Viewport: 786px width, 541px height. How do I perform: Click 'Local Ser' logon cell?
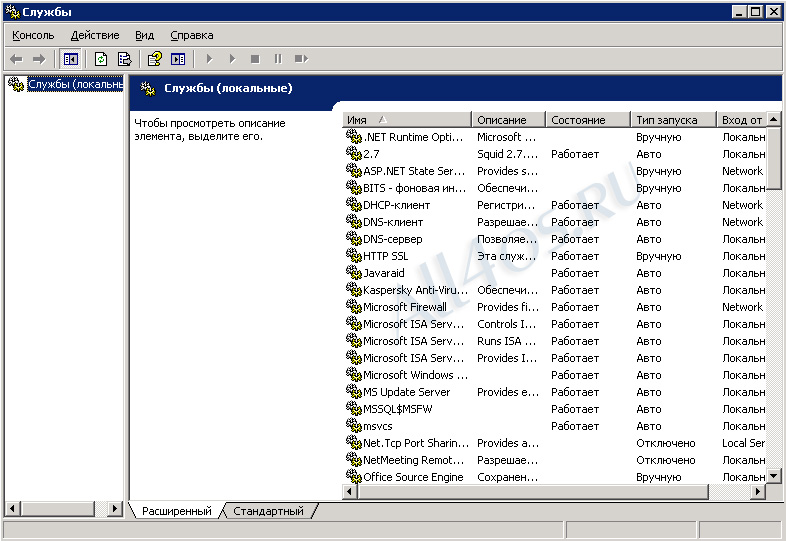[743, 443]
